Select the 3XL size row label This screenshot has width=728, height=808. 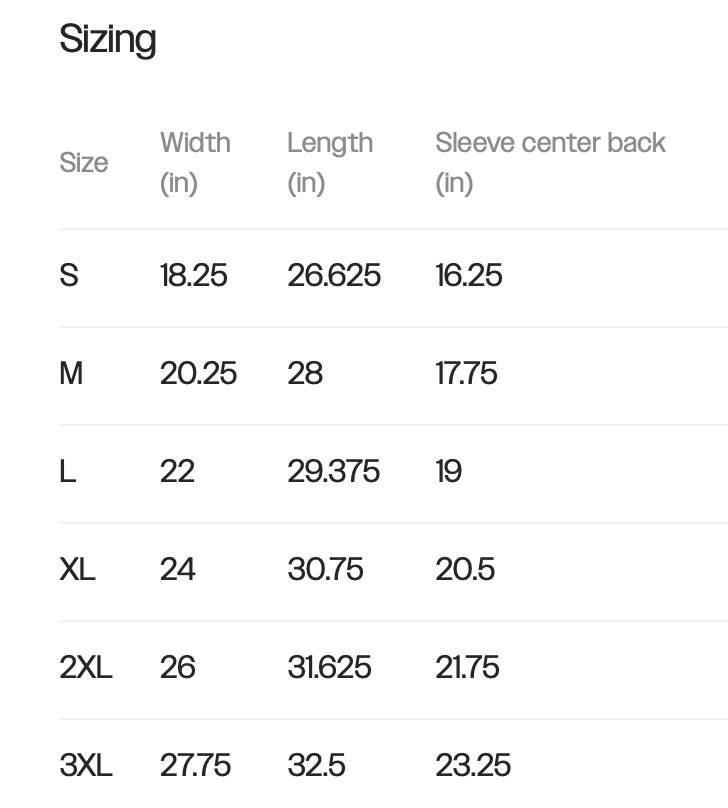86,765
